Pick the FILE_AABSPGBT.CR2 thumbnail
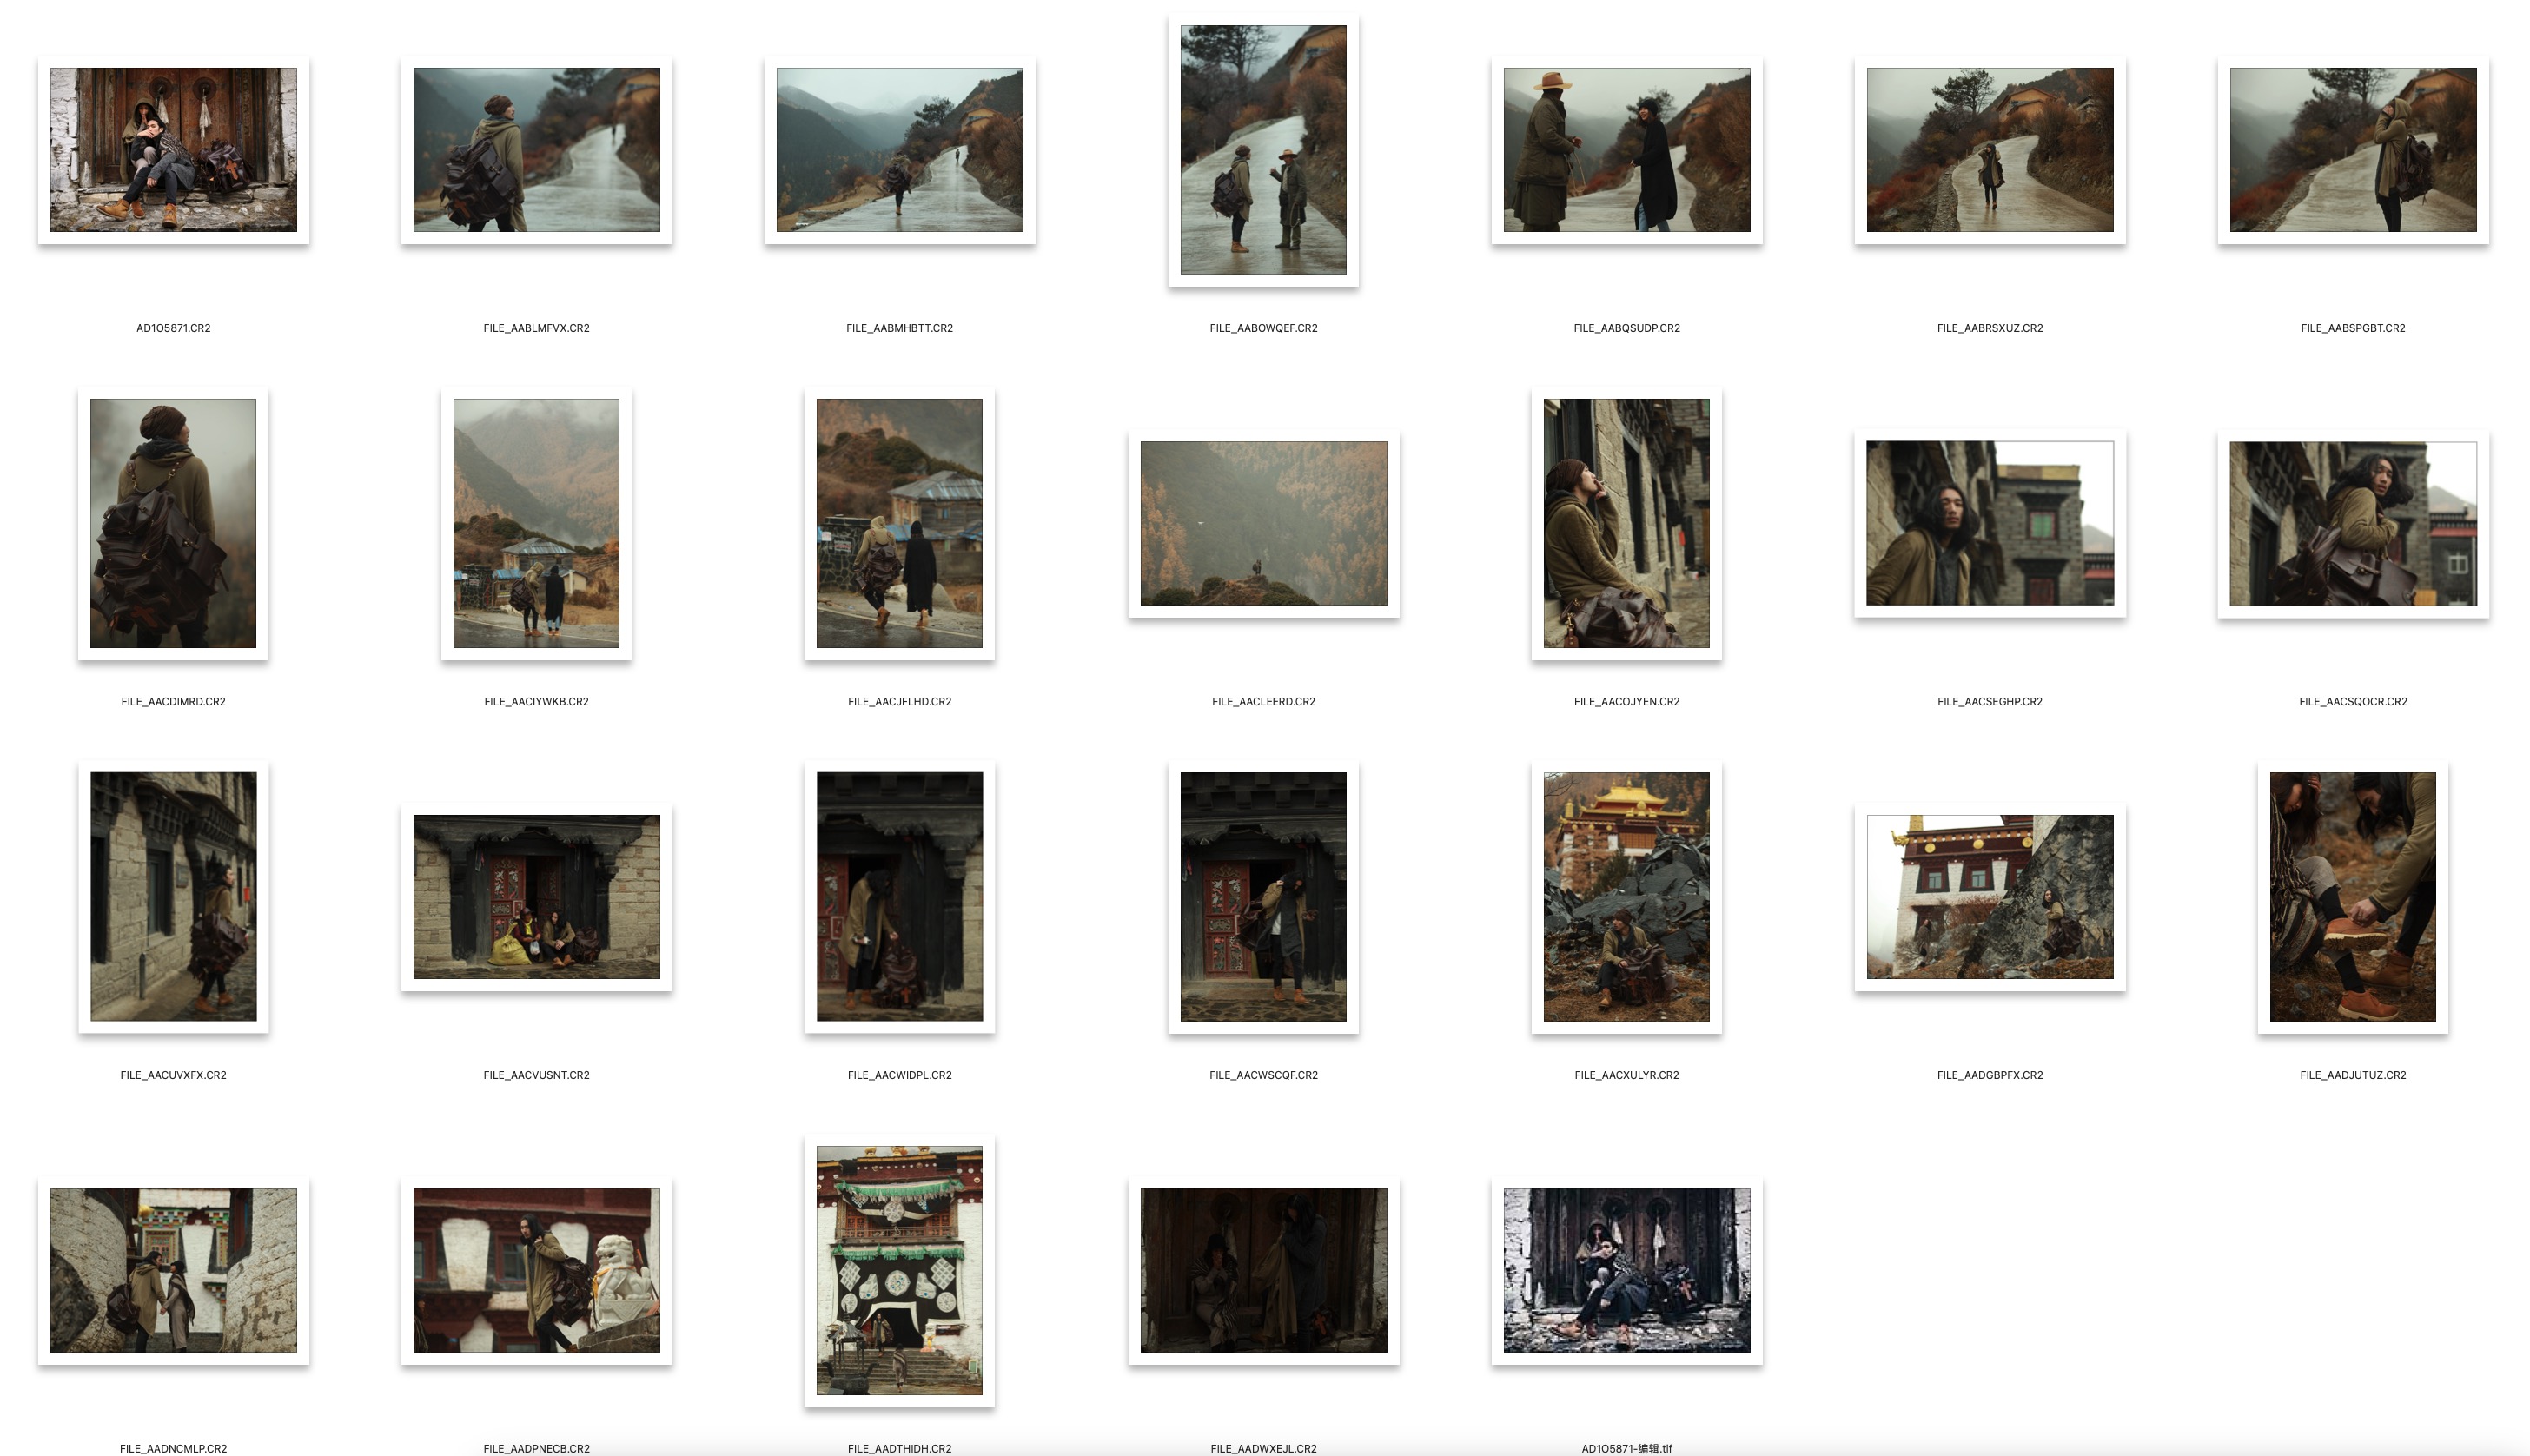 point(2352,150)
